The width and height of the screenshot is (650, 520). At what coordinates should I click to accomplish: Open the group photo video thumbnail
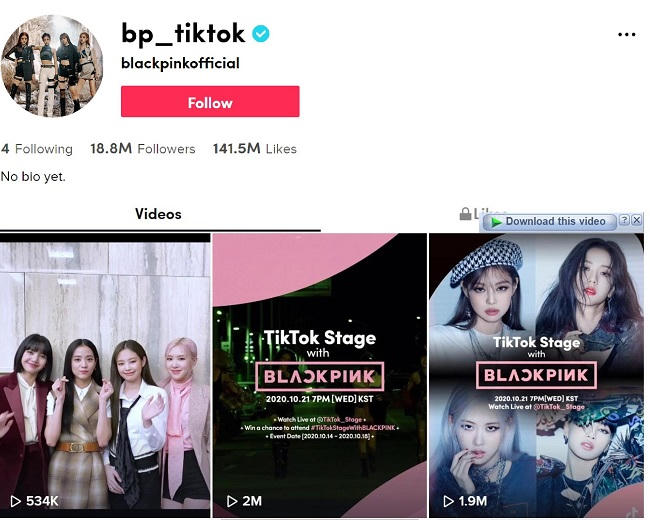105,375
